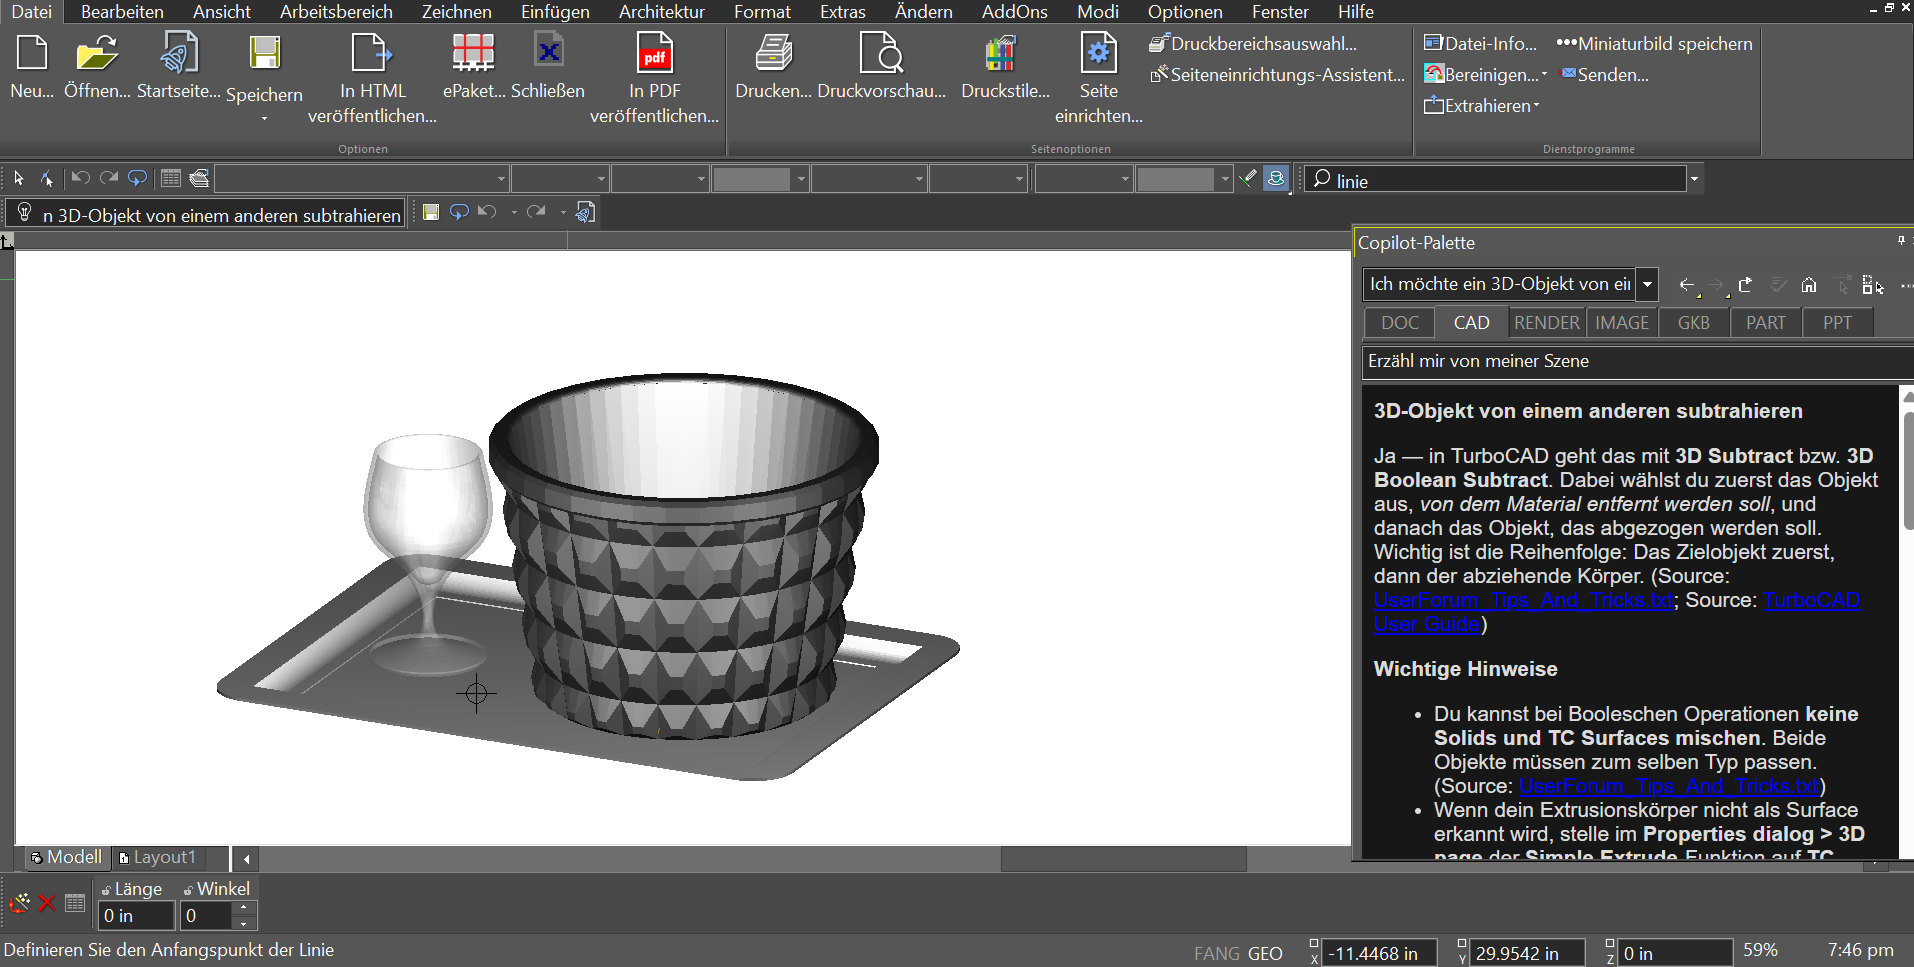
Task: Open the Architektur menu
Action: pos(661,12)
